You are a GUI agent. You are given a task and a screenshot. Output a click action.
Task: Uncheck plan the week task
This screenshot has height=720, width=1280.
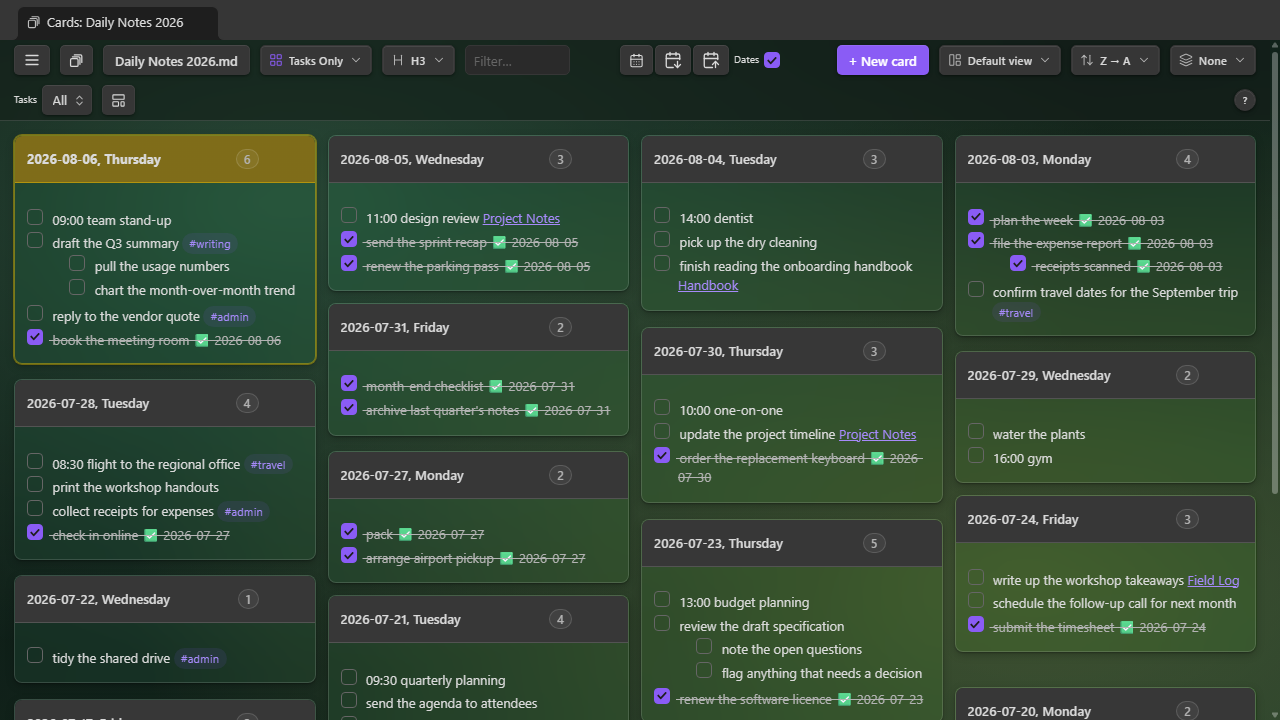[976, 217]
